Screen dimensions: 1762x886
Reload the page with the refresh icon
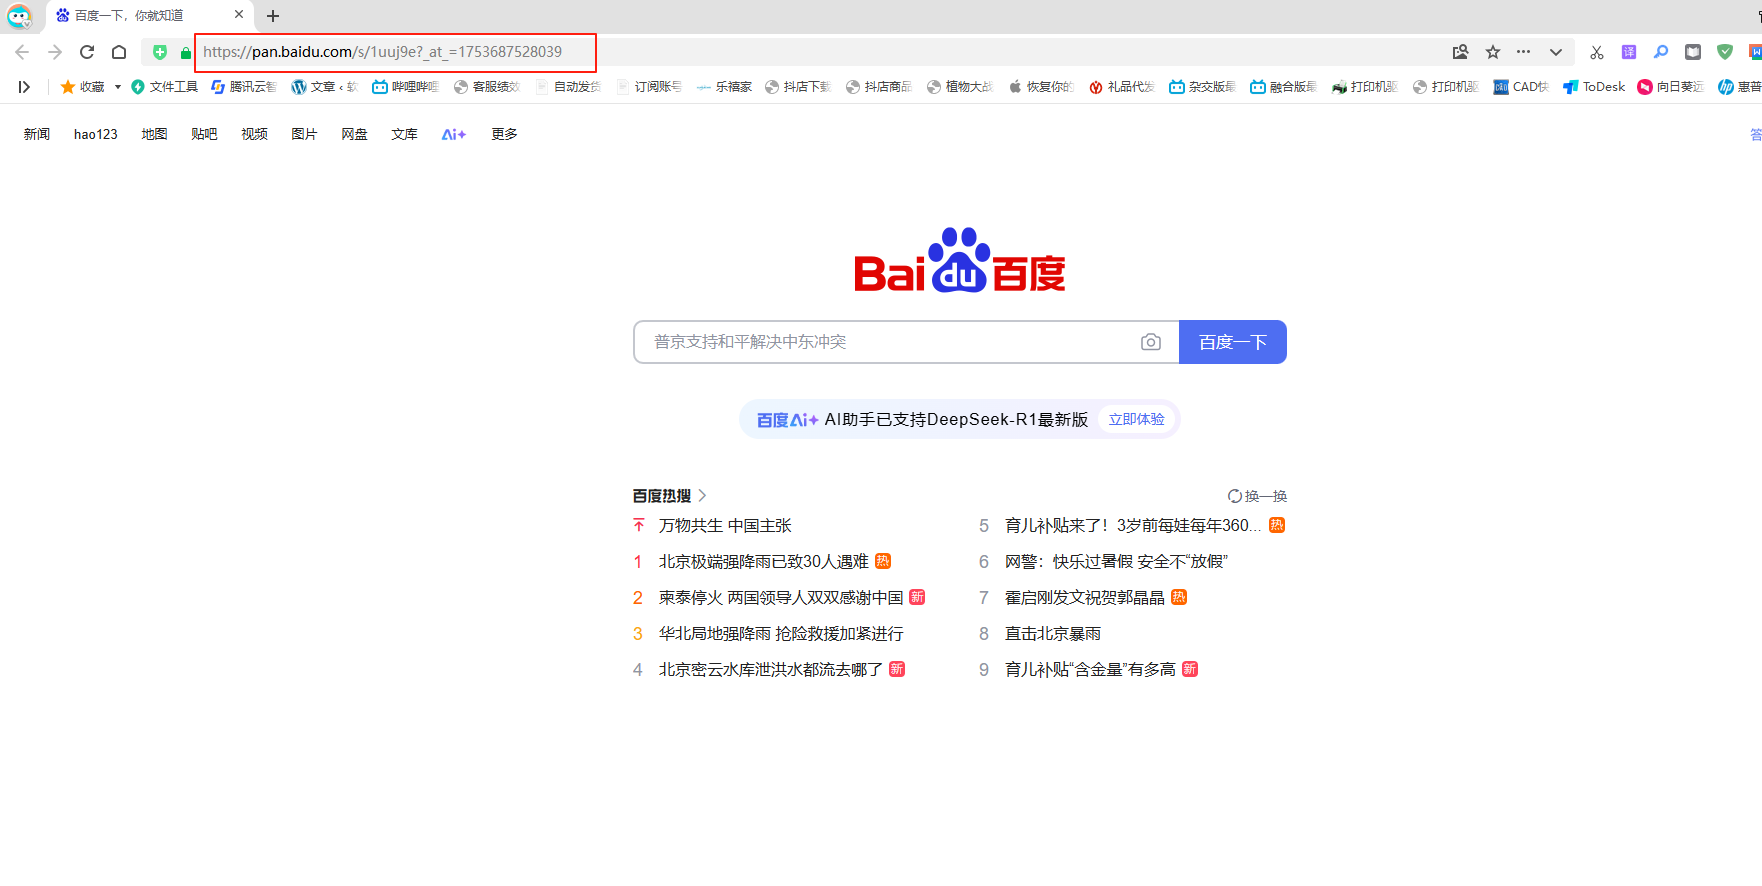(87, 52)
